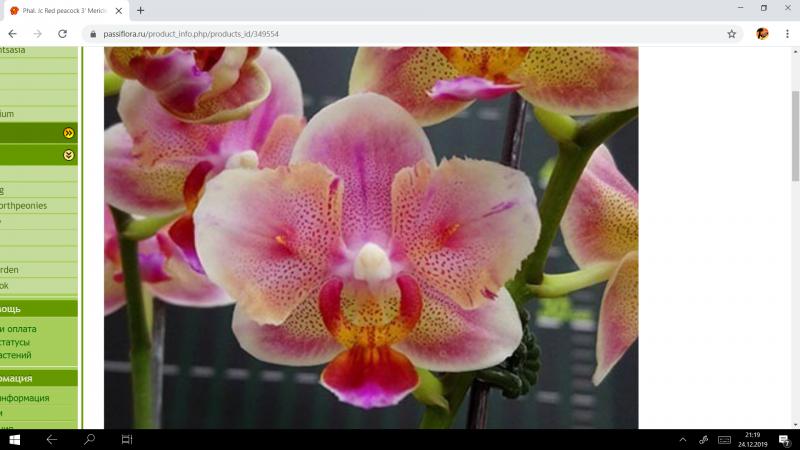Show hidden system tray icons
This screenshot has width=800, height=450.
(683, 439)
